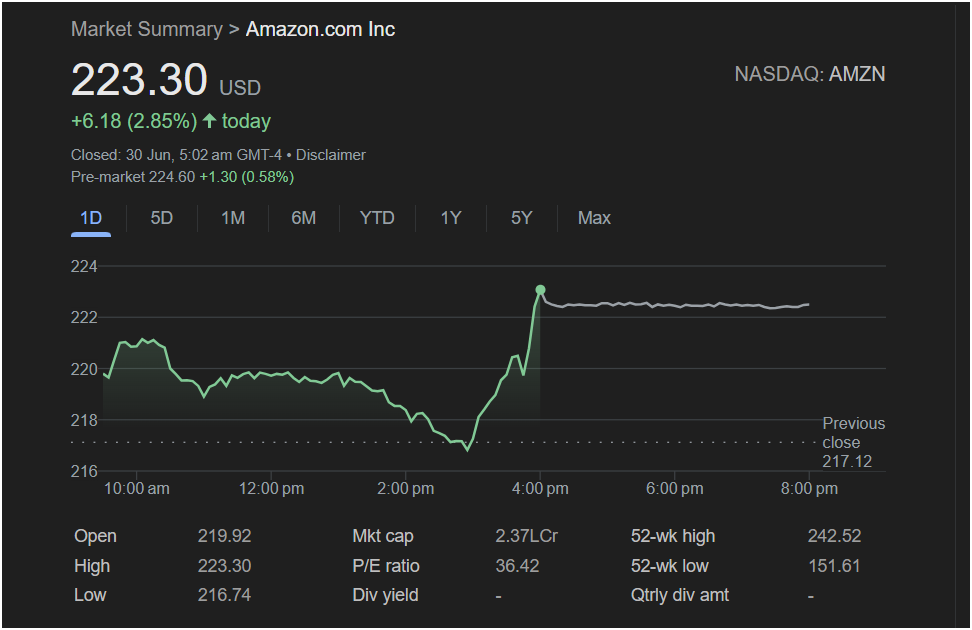
Task: Click the 222 price axis label
Action: pos(84,317)
